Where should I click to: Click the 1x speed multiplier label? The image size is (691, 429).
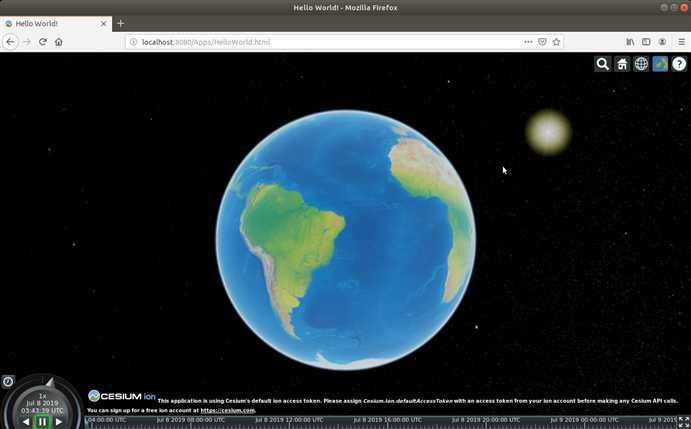coord(42,396)
